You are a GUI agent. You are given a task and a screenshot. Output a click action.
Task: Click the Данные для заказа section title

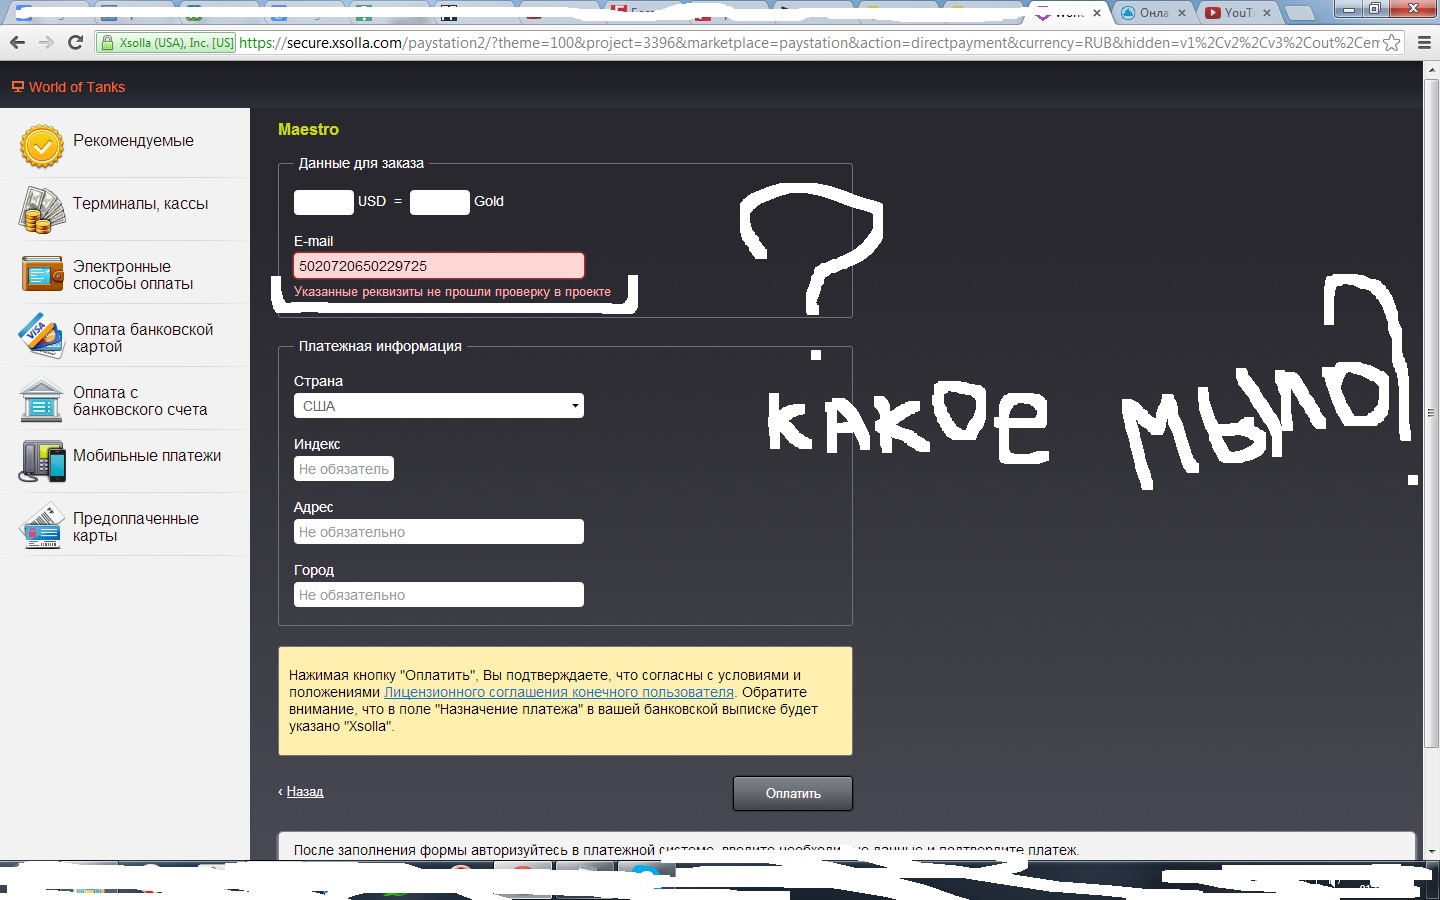point(361,163)
